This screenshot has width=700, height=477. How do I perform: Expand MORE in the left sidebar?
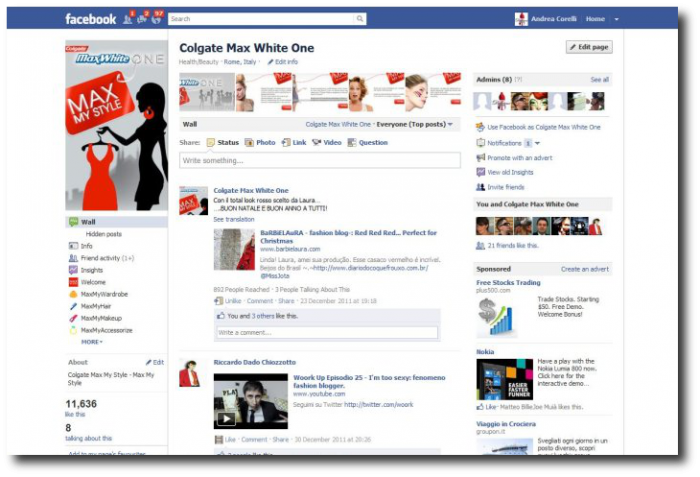coord(92,342)
